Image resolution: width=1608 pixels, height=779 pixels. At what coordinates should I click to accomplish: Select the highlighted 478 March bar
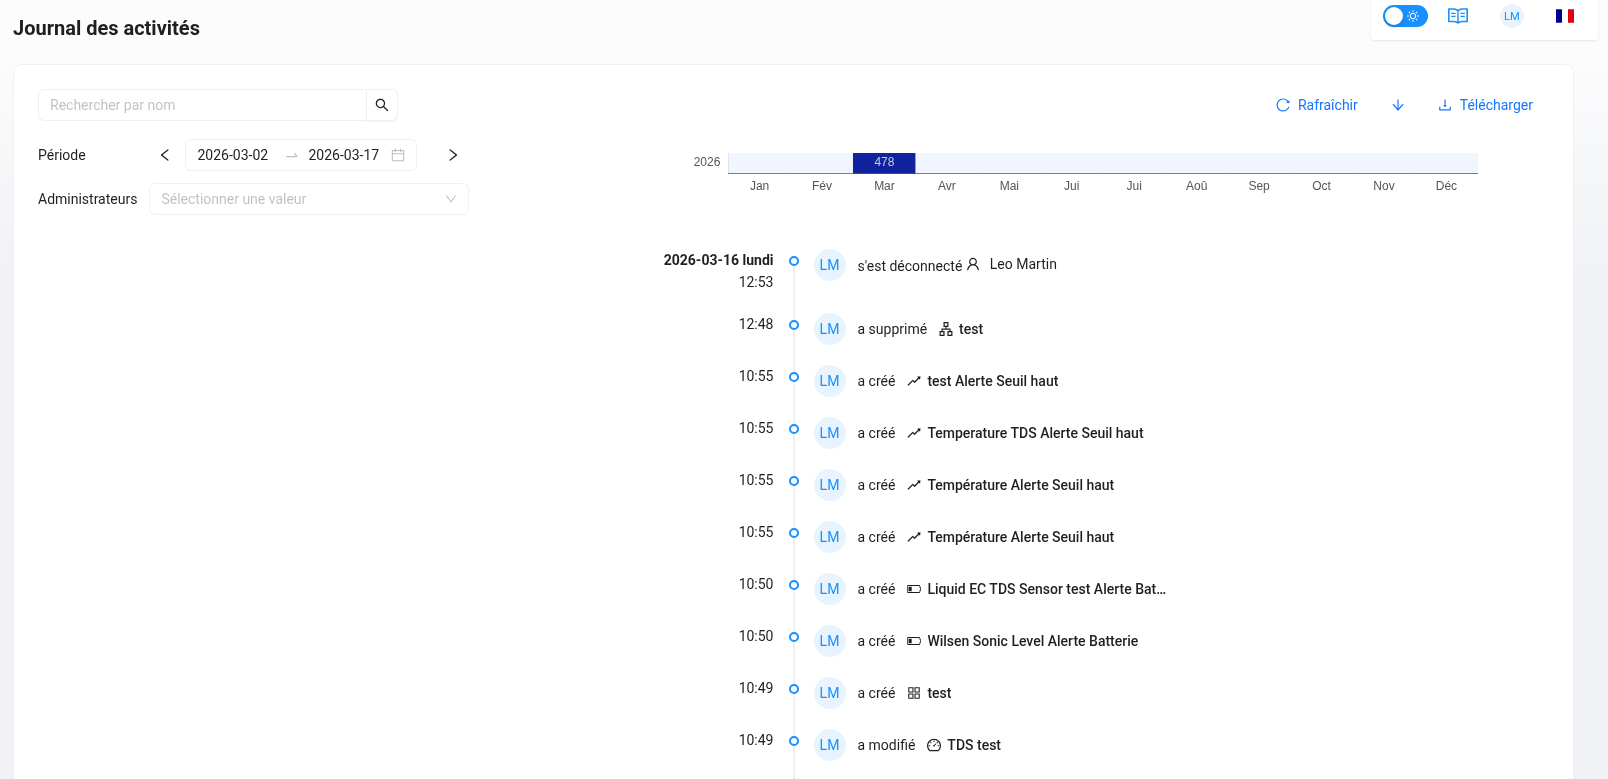tap(884, 162)
